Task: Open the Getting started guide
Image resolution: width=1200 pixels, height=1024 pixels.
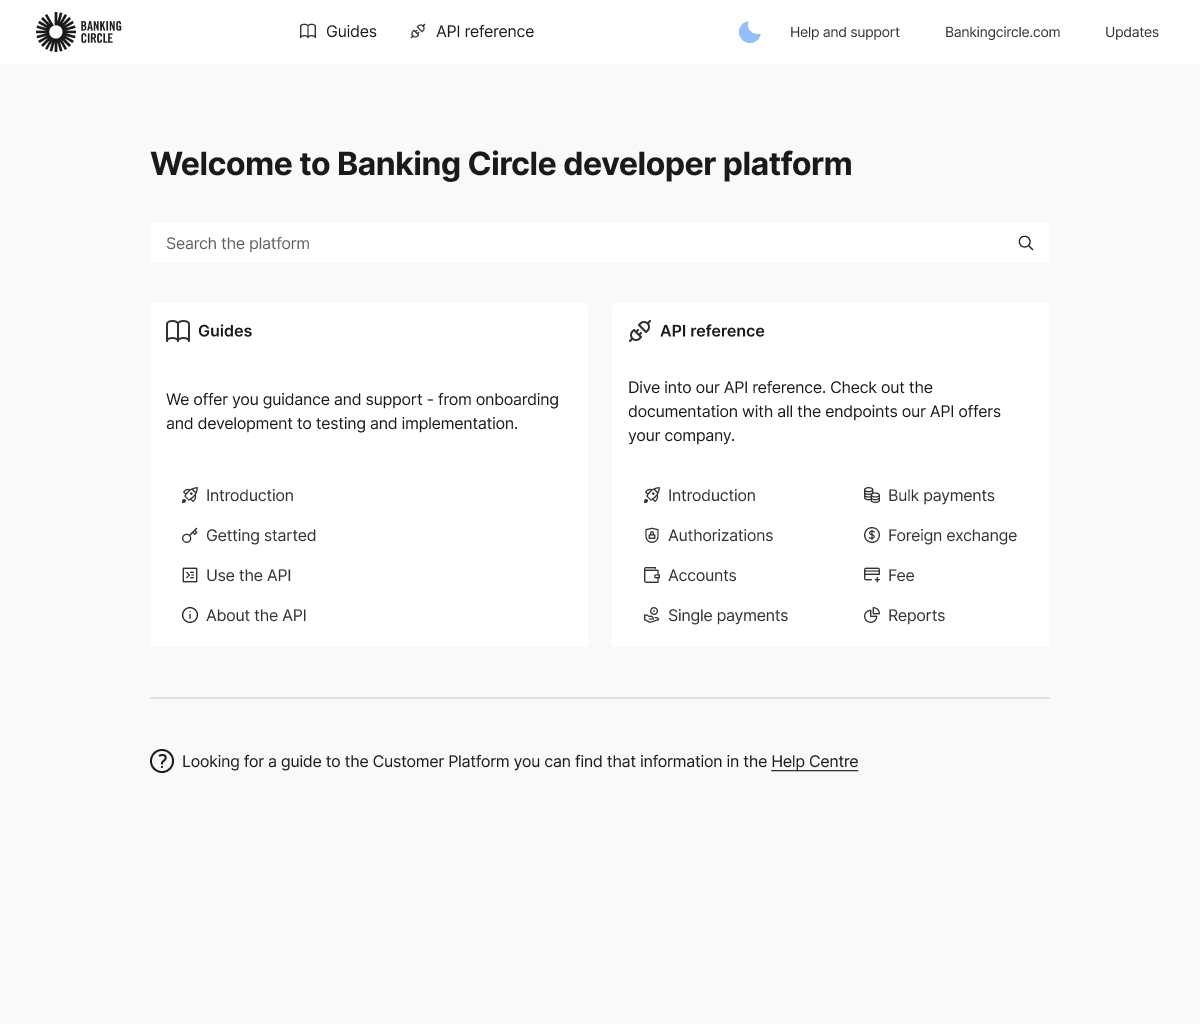Action: [261, 535]
